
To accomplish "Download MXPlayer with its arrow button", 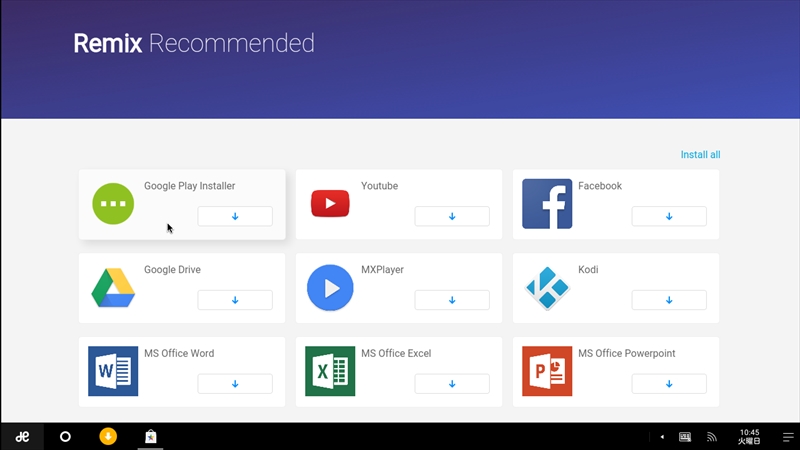I will [x=452, y=300].
